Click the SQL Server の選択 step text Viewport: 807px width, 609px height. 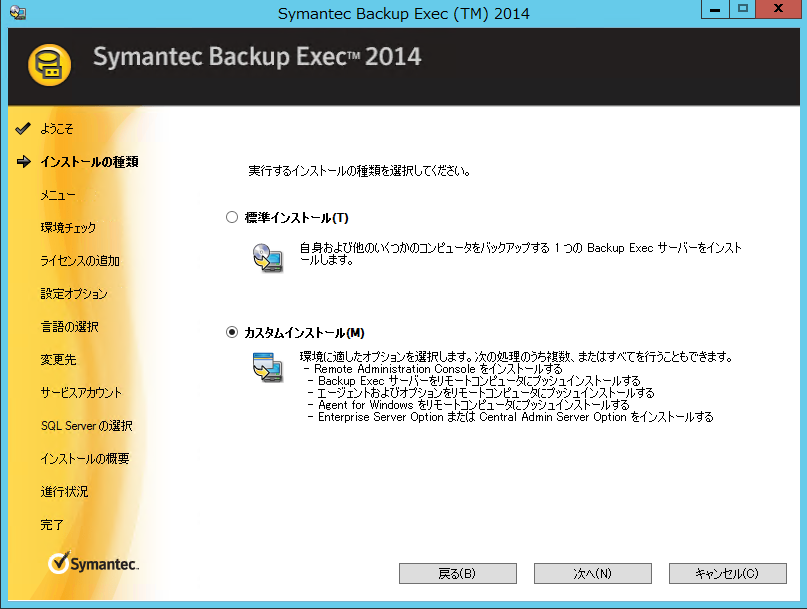86,426
